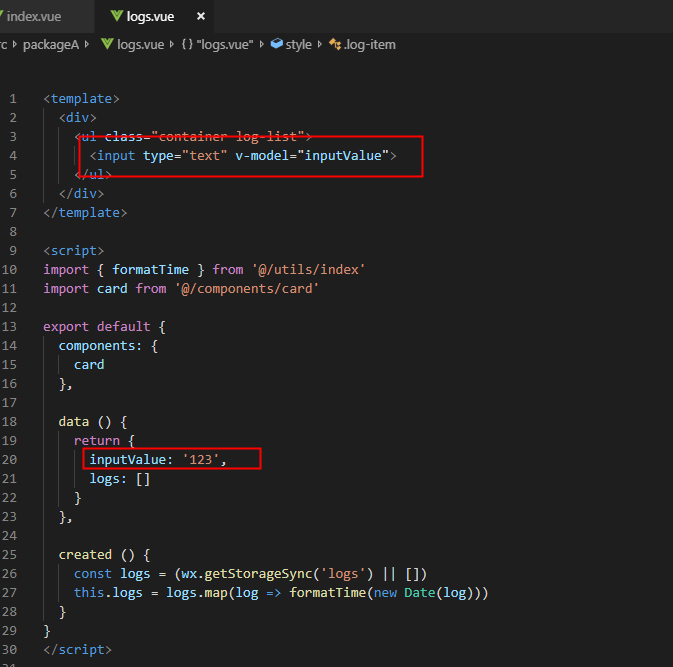Click inputValue: '123' property line
This screenshot has width=673, height=667.
pos(158,460)
